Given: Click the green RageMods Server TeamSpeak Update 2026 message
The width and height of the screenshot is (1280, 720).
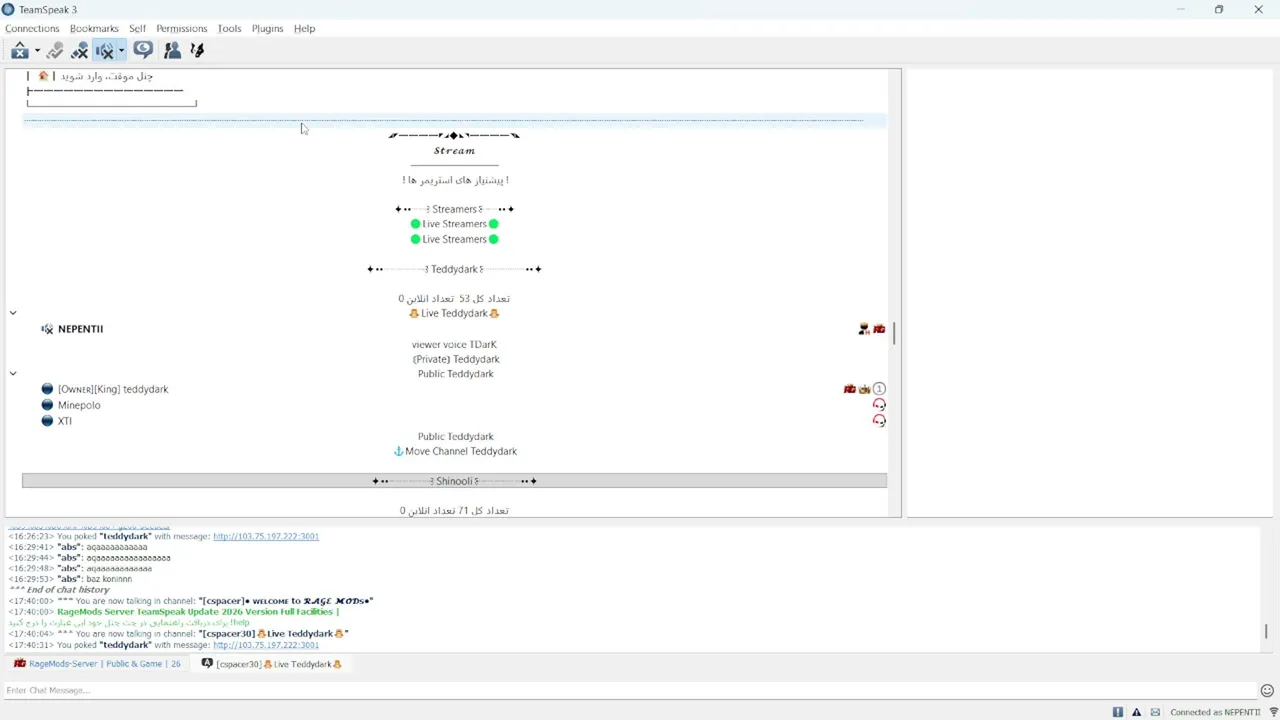Looking at the screenshot, I should 198,612.
